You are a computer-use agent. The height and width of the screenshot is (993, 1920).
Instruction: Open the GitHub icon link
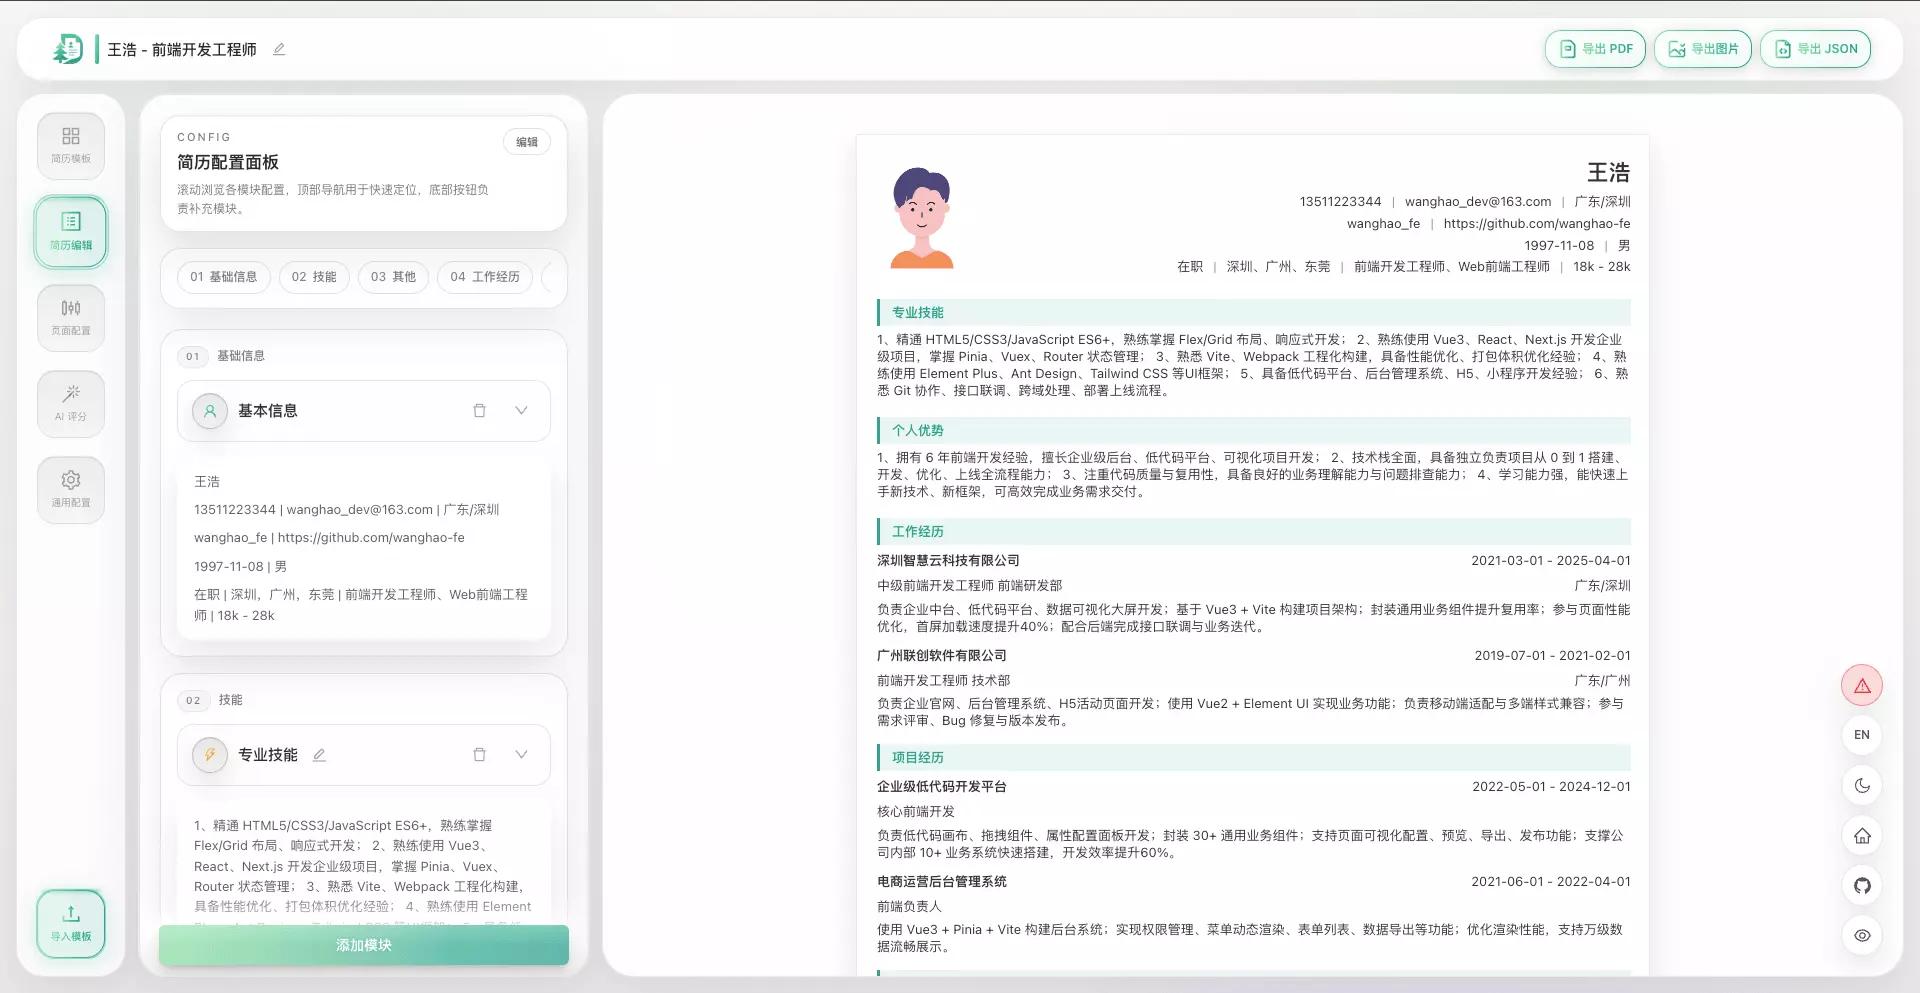[1862, 885]
